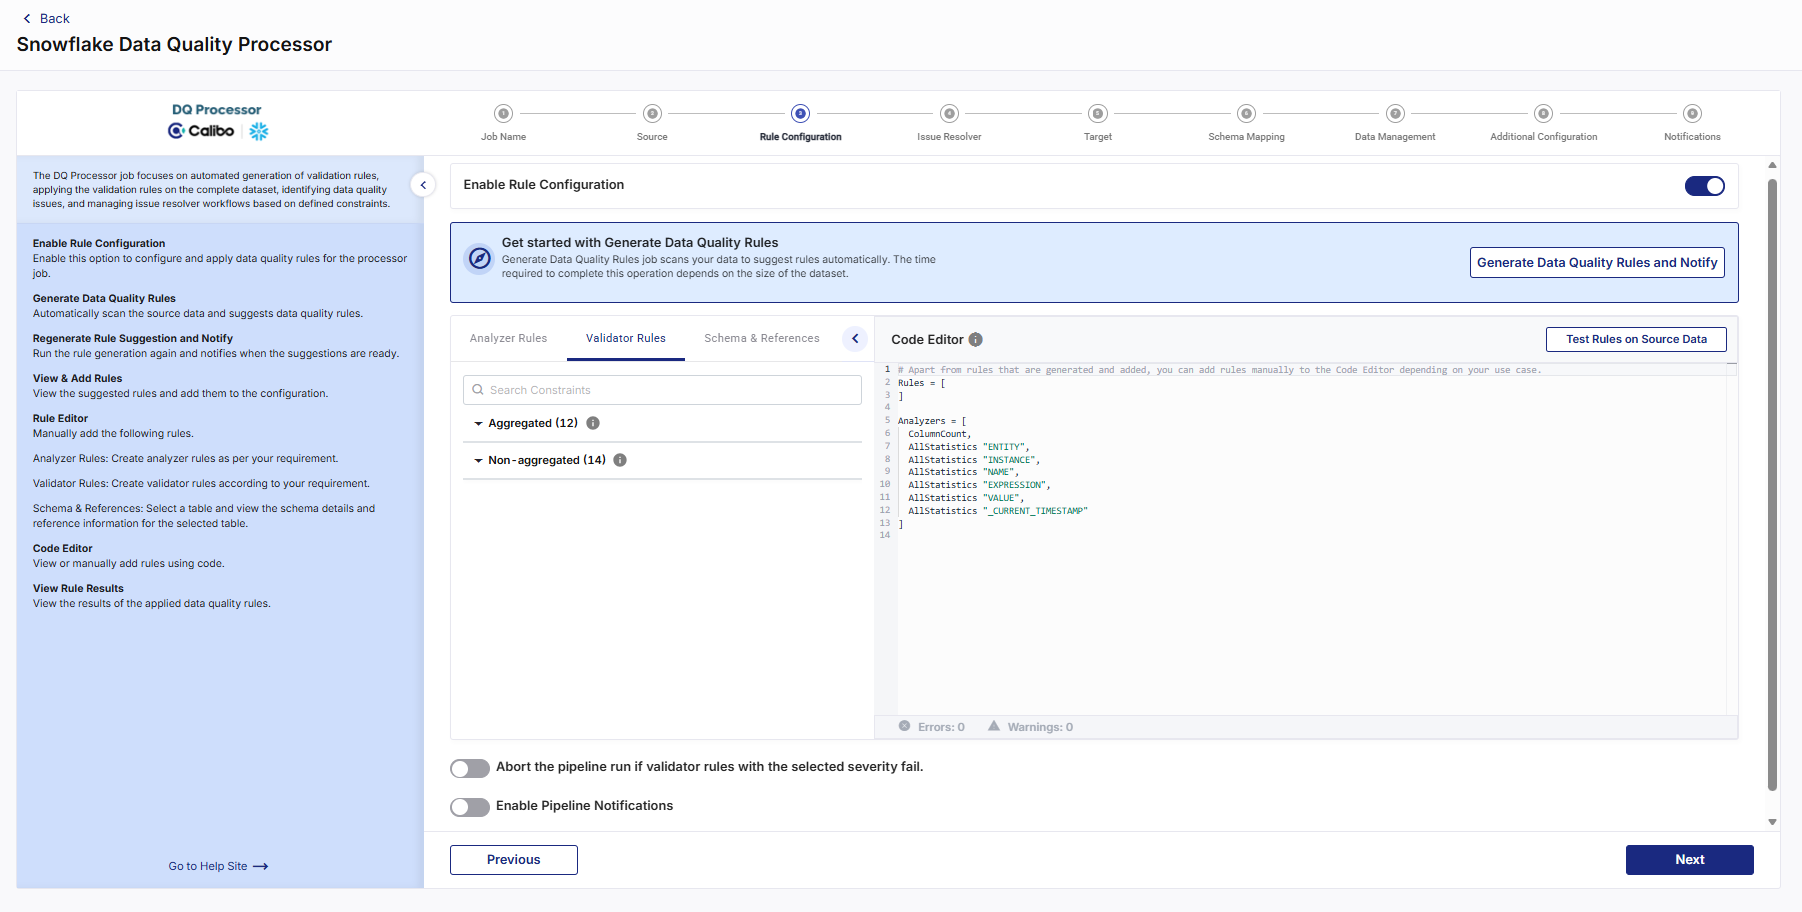Collapse the left help panel chevron
This screenshot has width=1802, height=912.
(x=423, y=185)
